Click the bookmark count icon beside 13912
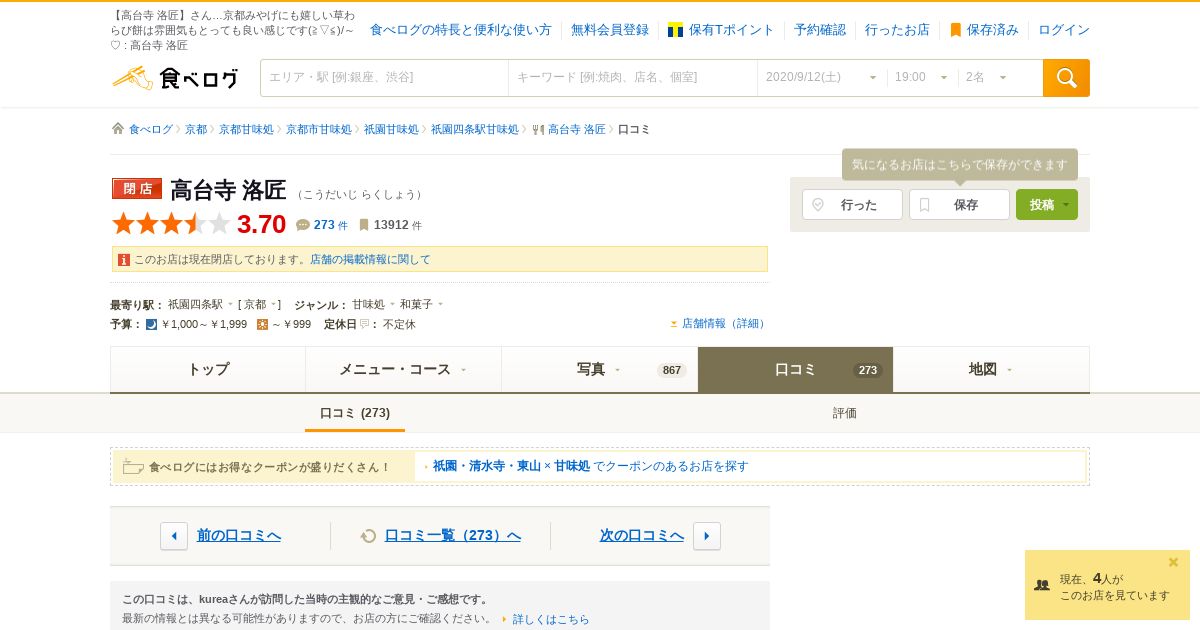The height and width of the screenshot is (630, 1200). (x=364, y=225)
